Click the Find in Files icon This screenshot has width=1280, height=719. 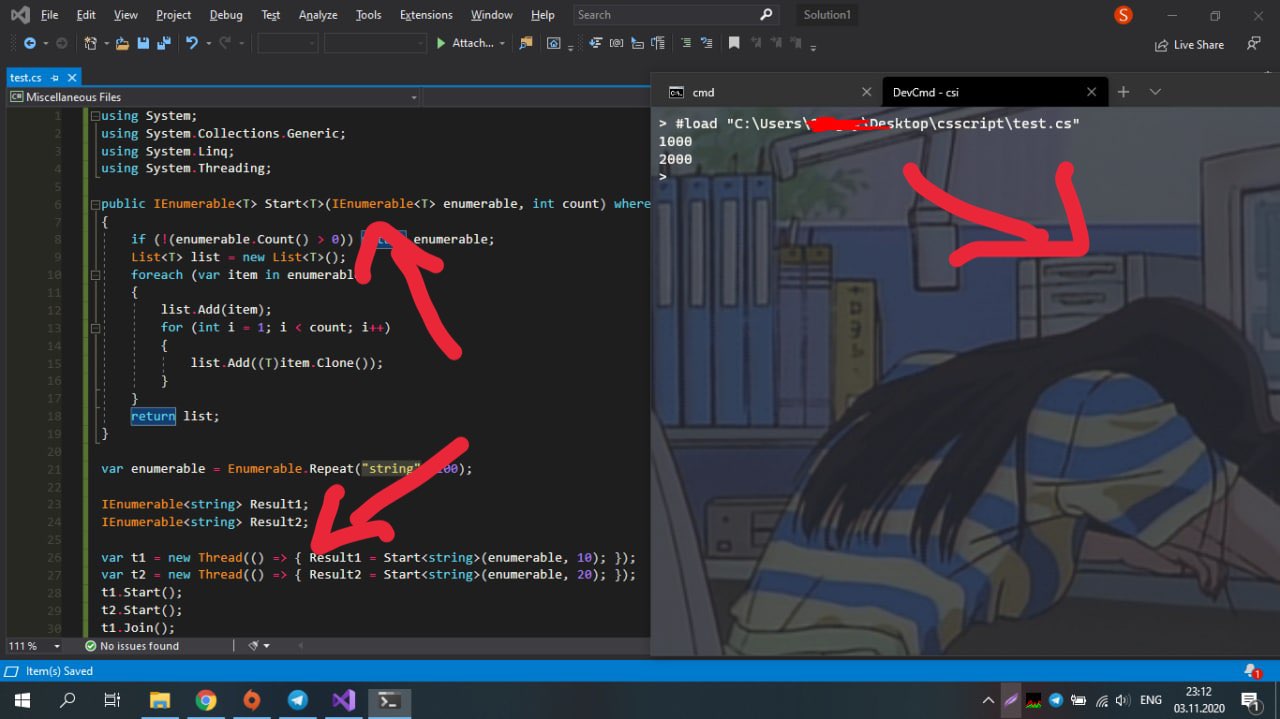pyautogui.click(x=526, y=43)
